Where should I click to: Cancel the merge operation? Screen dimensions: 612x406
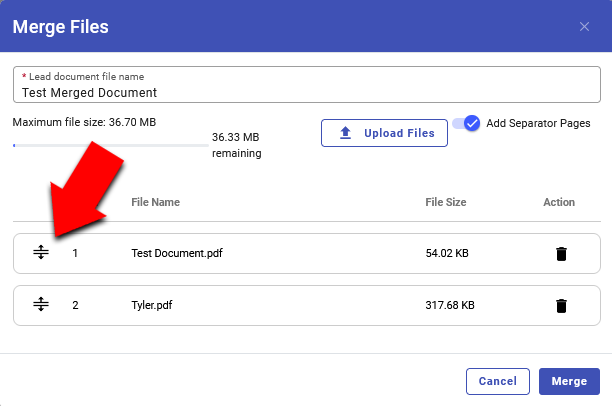click(497, 381)
